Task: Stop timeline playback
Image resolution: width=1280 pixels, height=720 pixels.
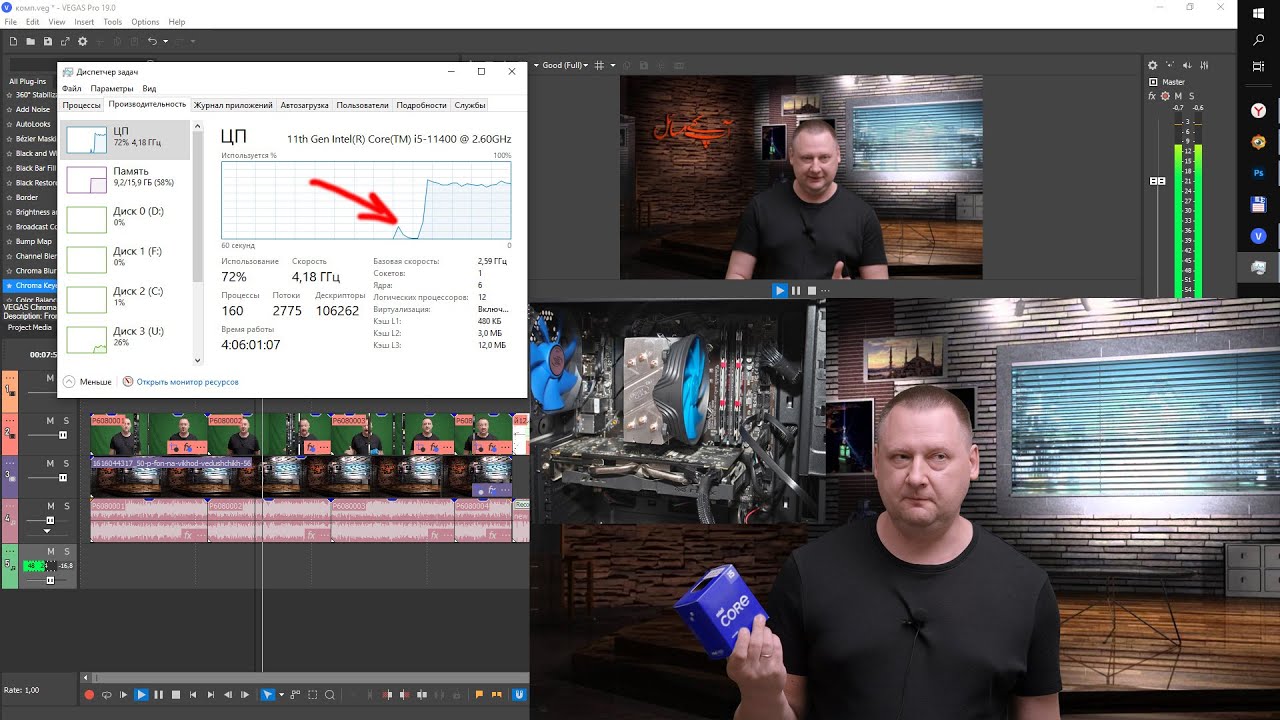Action: click(176, 694)
